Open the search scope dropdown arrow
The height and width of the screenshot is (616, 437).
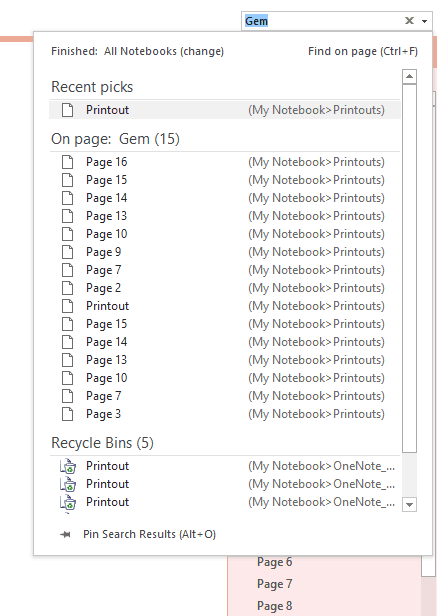coord(424,21)
